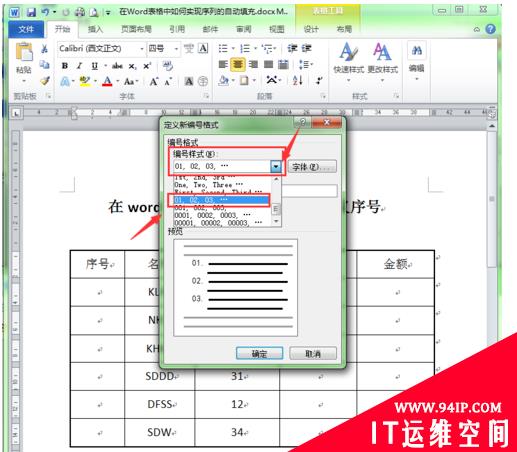
Task: Switch to the 插入 ribbon tab
Action: 95,29
